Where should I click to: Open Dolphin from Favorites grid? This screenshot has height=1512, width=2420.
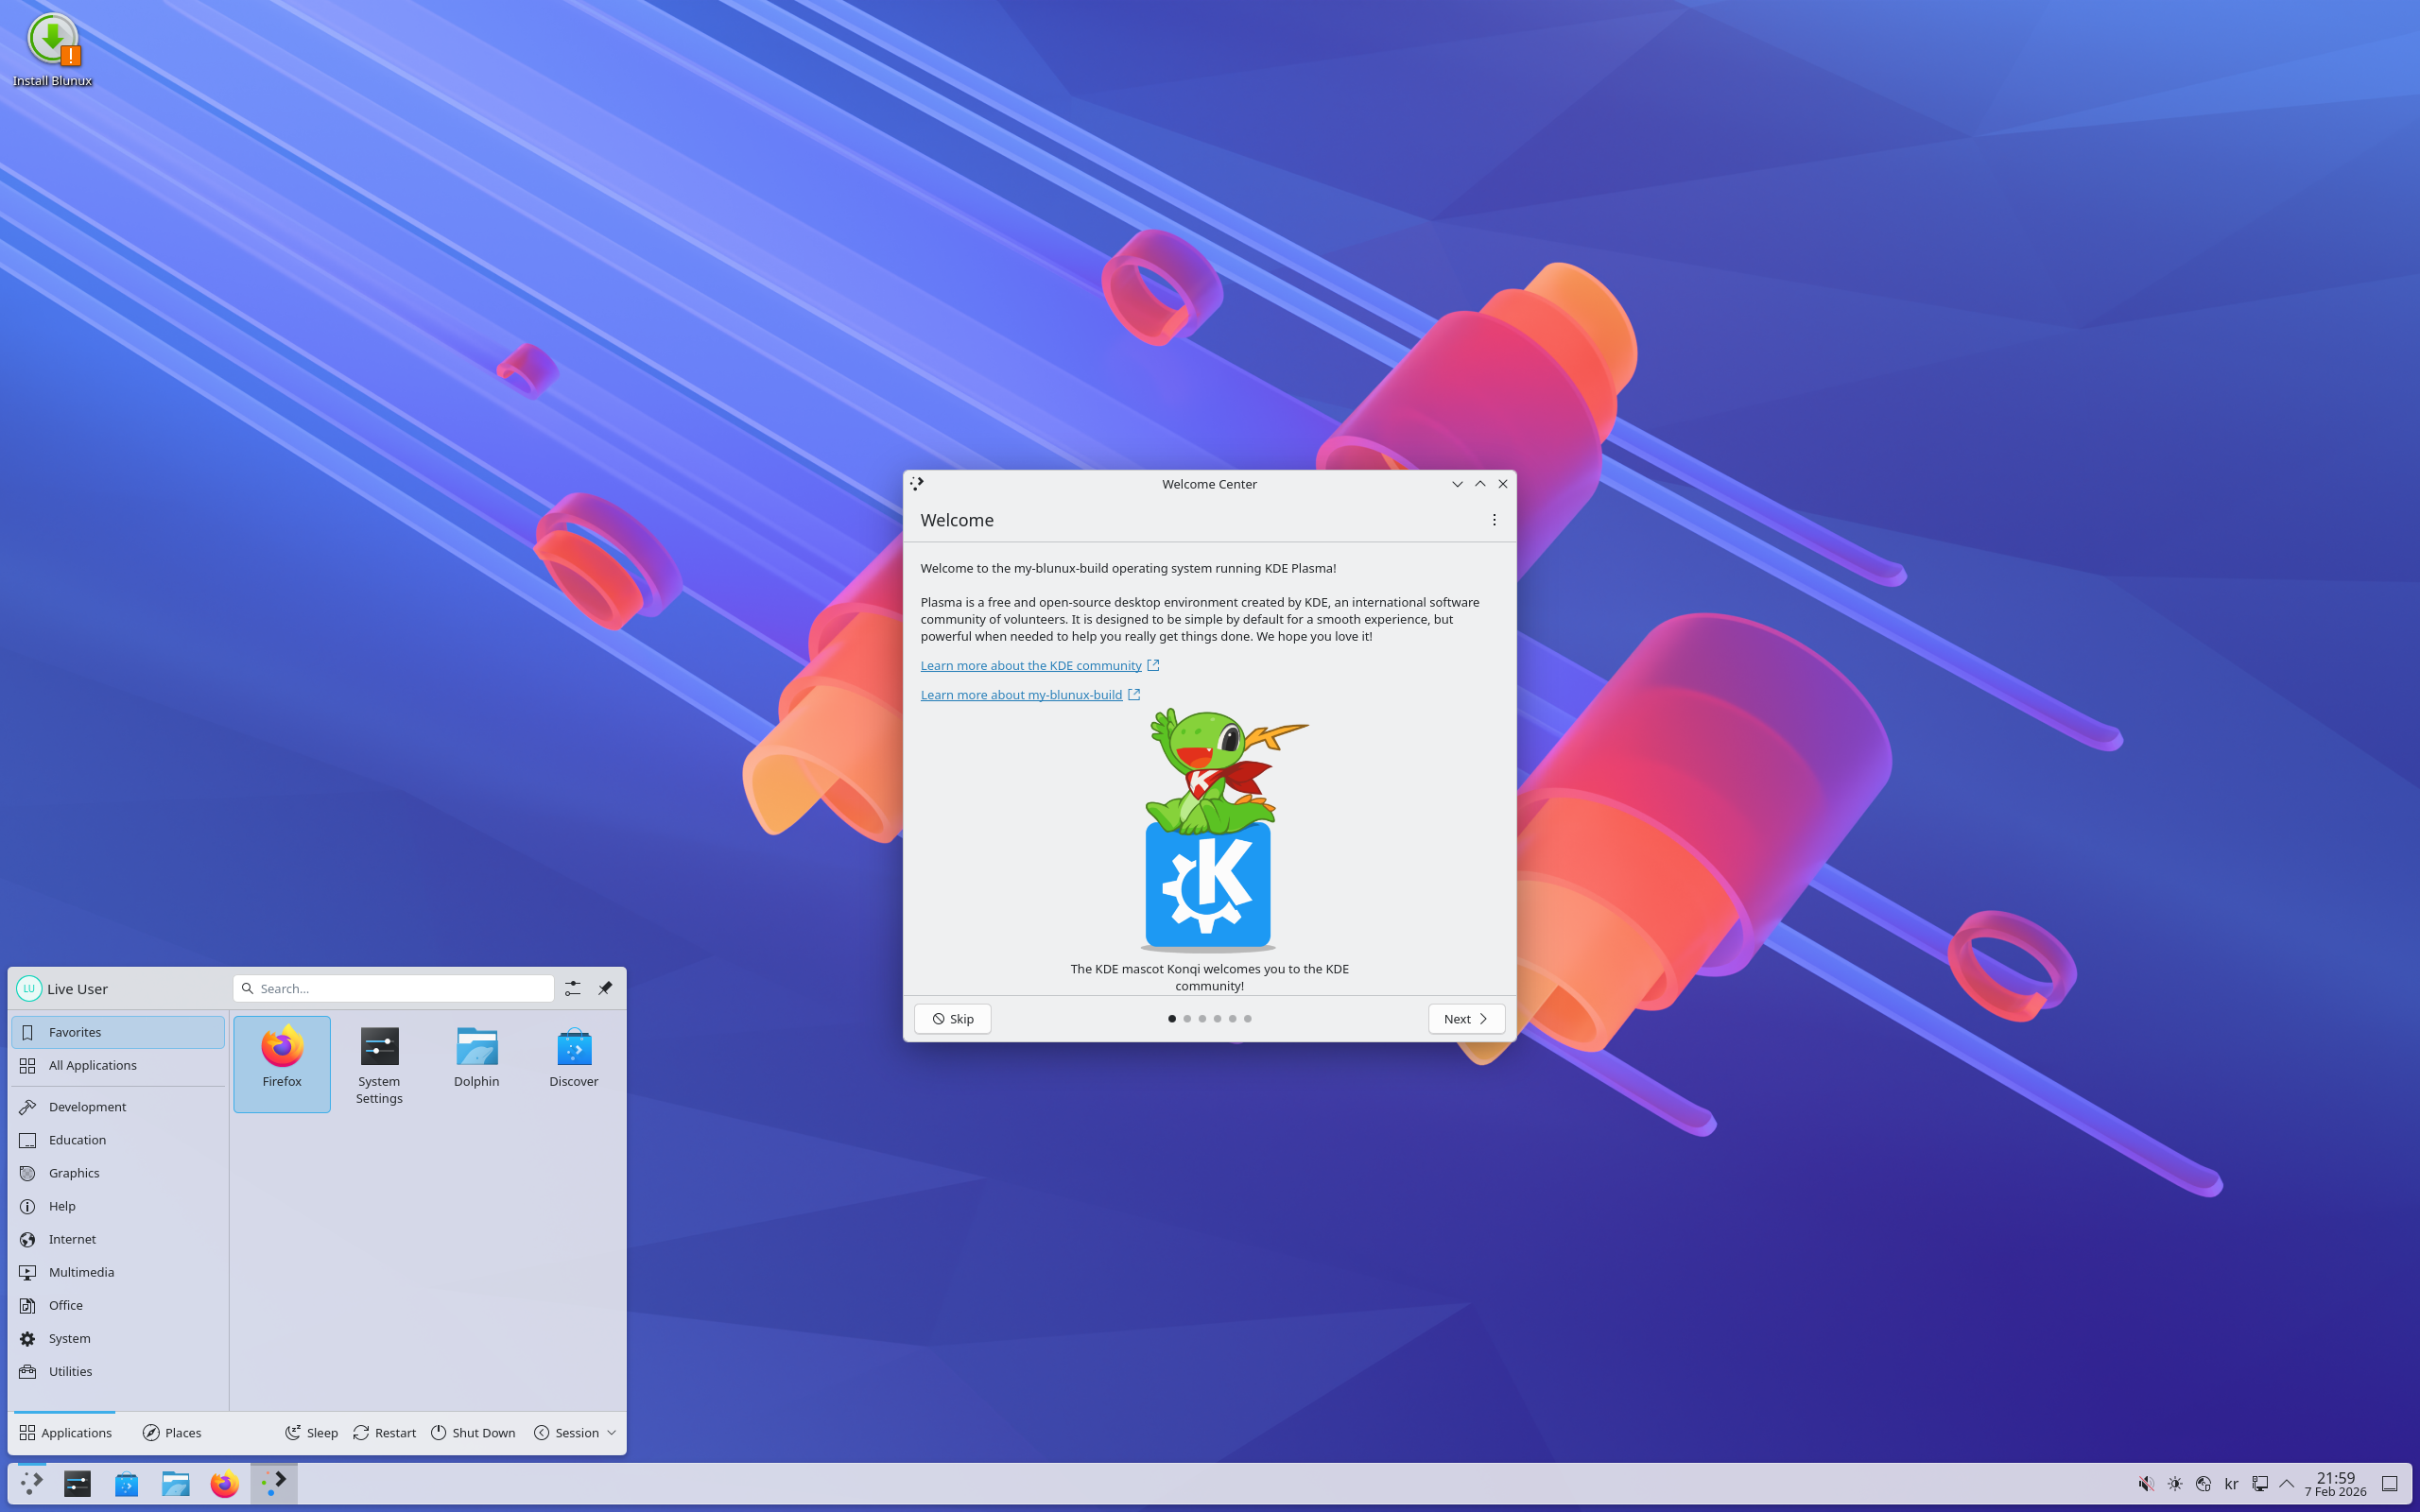point(476,1063)
